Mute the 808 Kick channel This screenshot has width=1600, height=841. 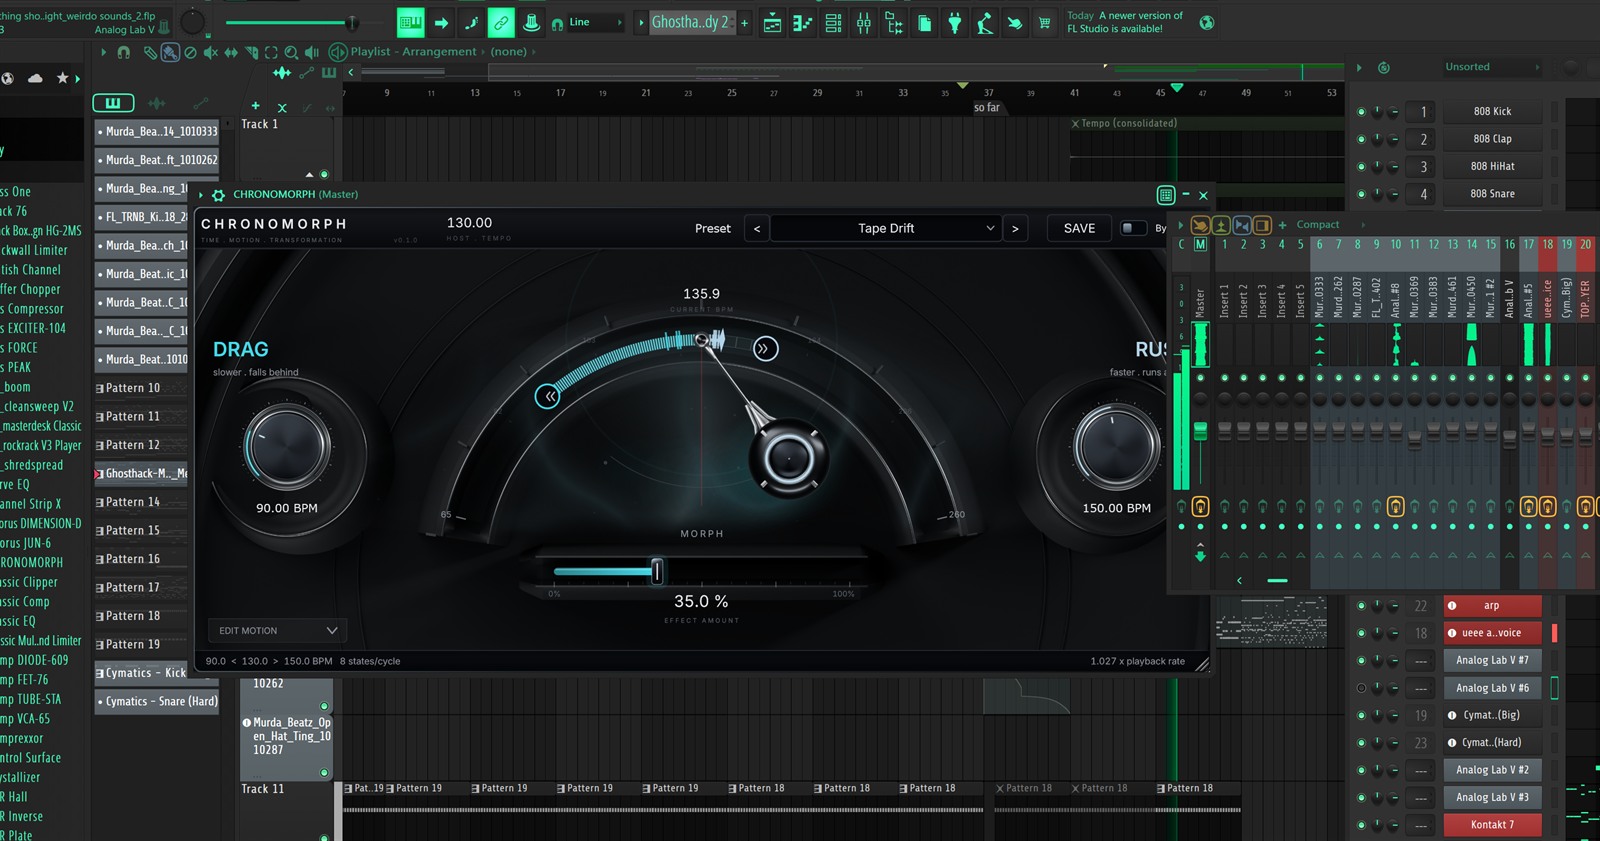(1361, 112)
